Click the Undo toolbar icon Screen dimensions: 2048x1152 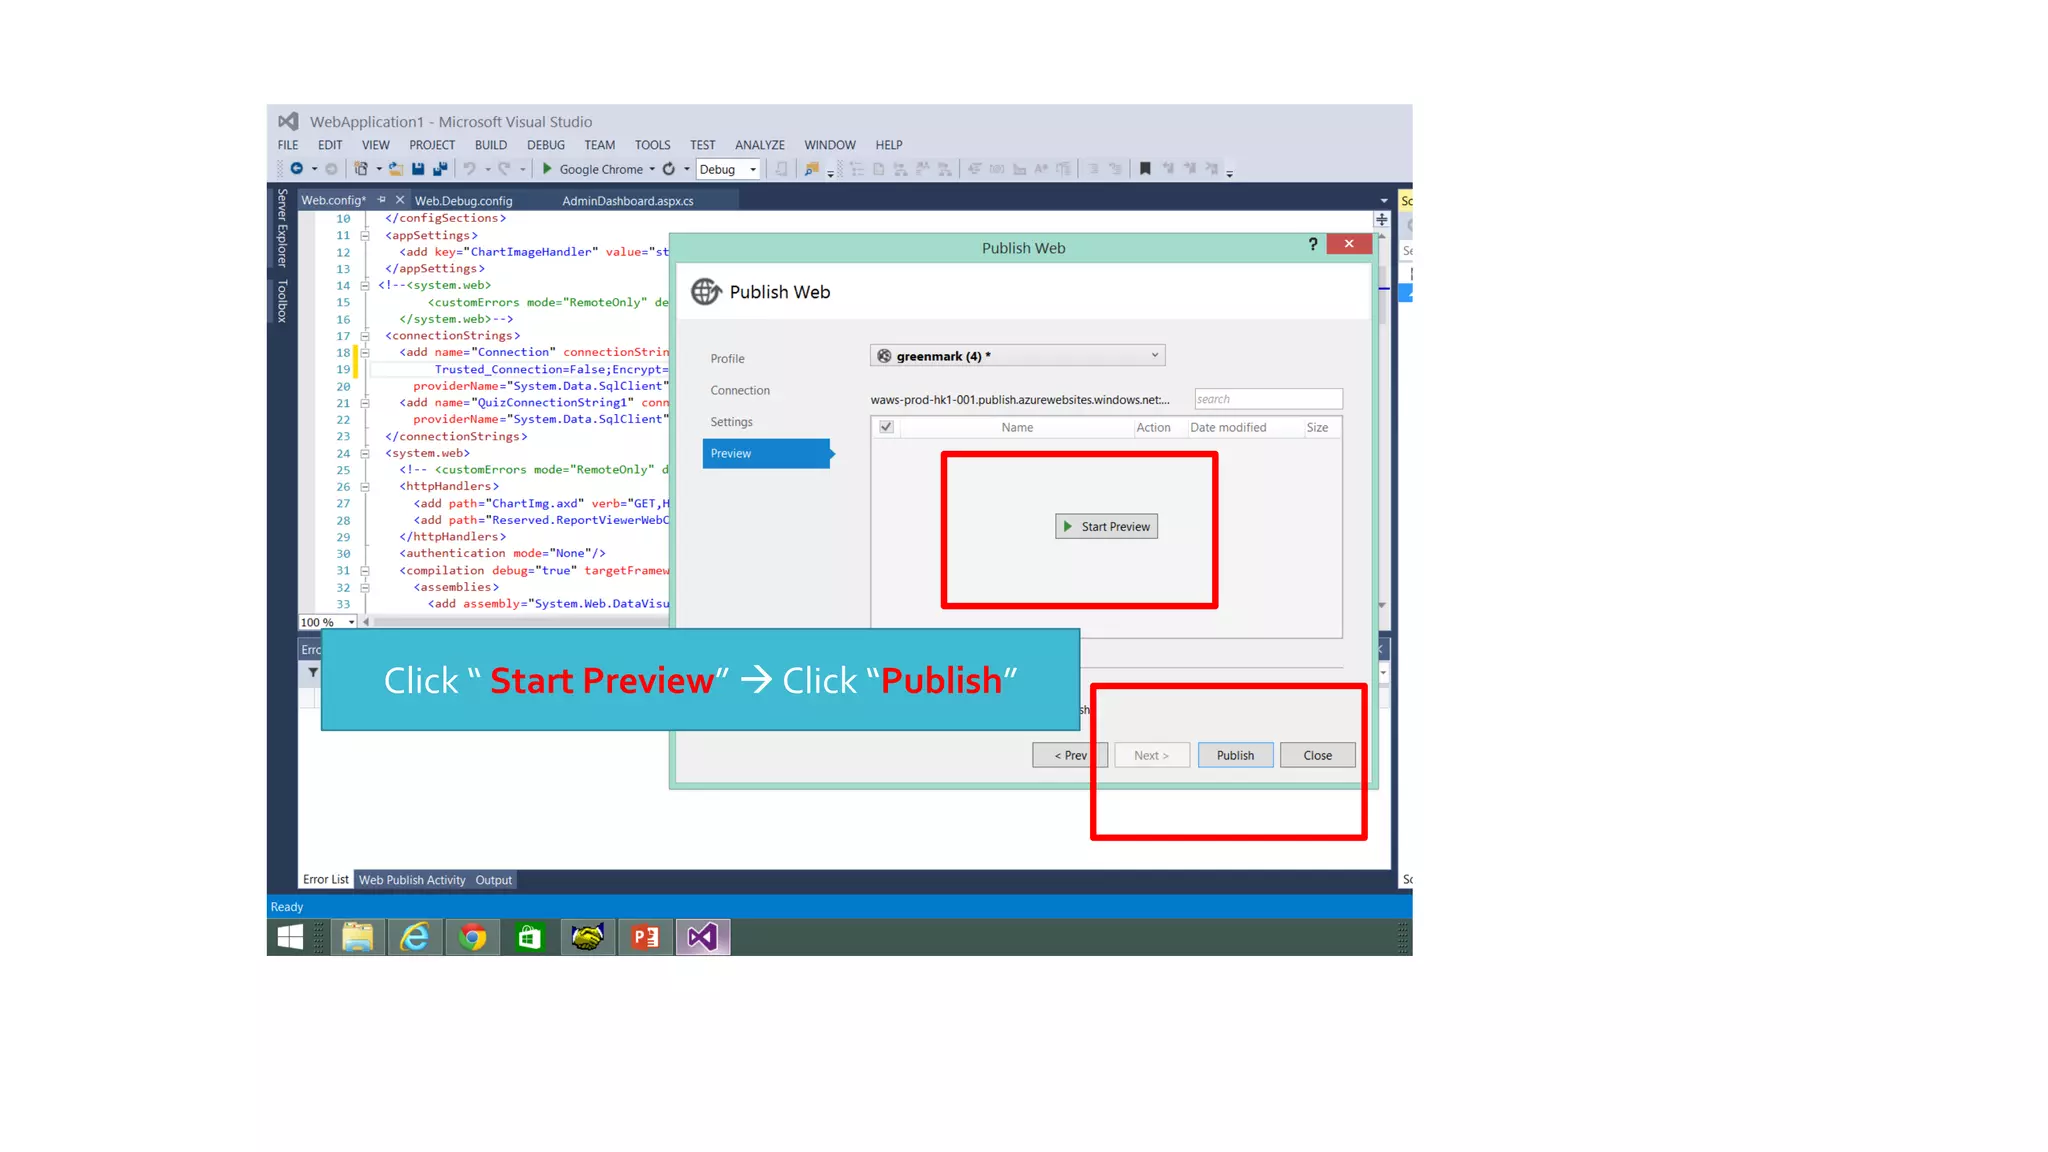click(x=469, y=169)
